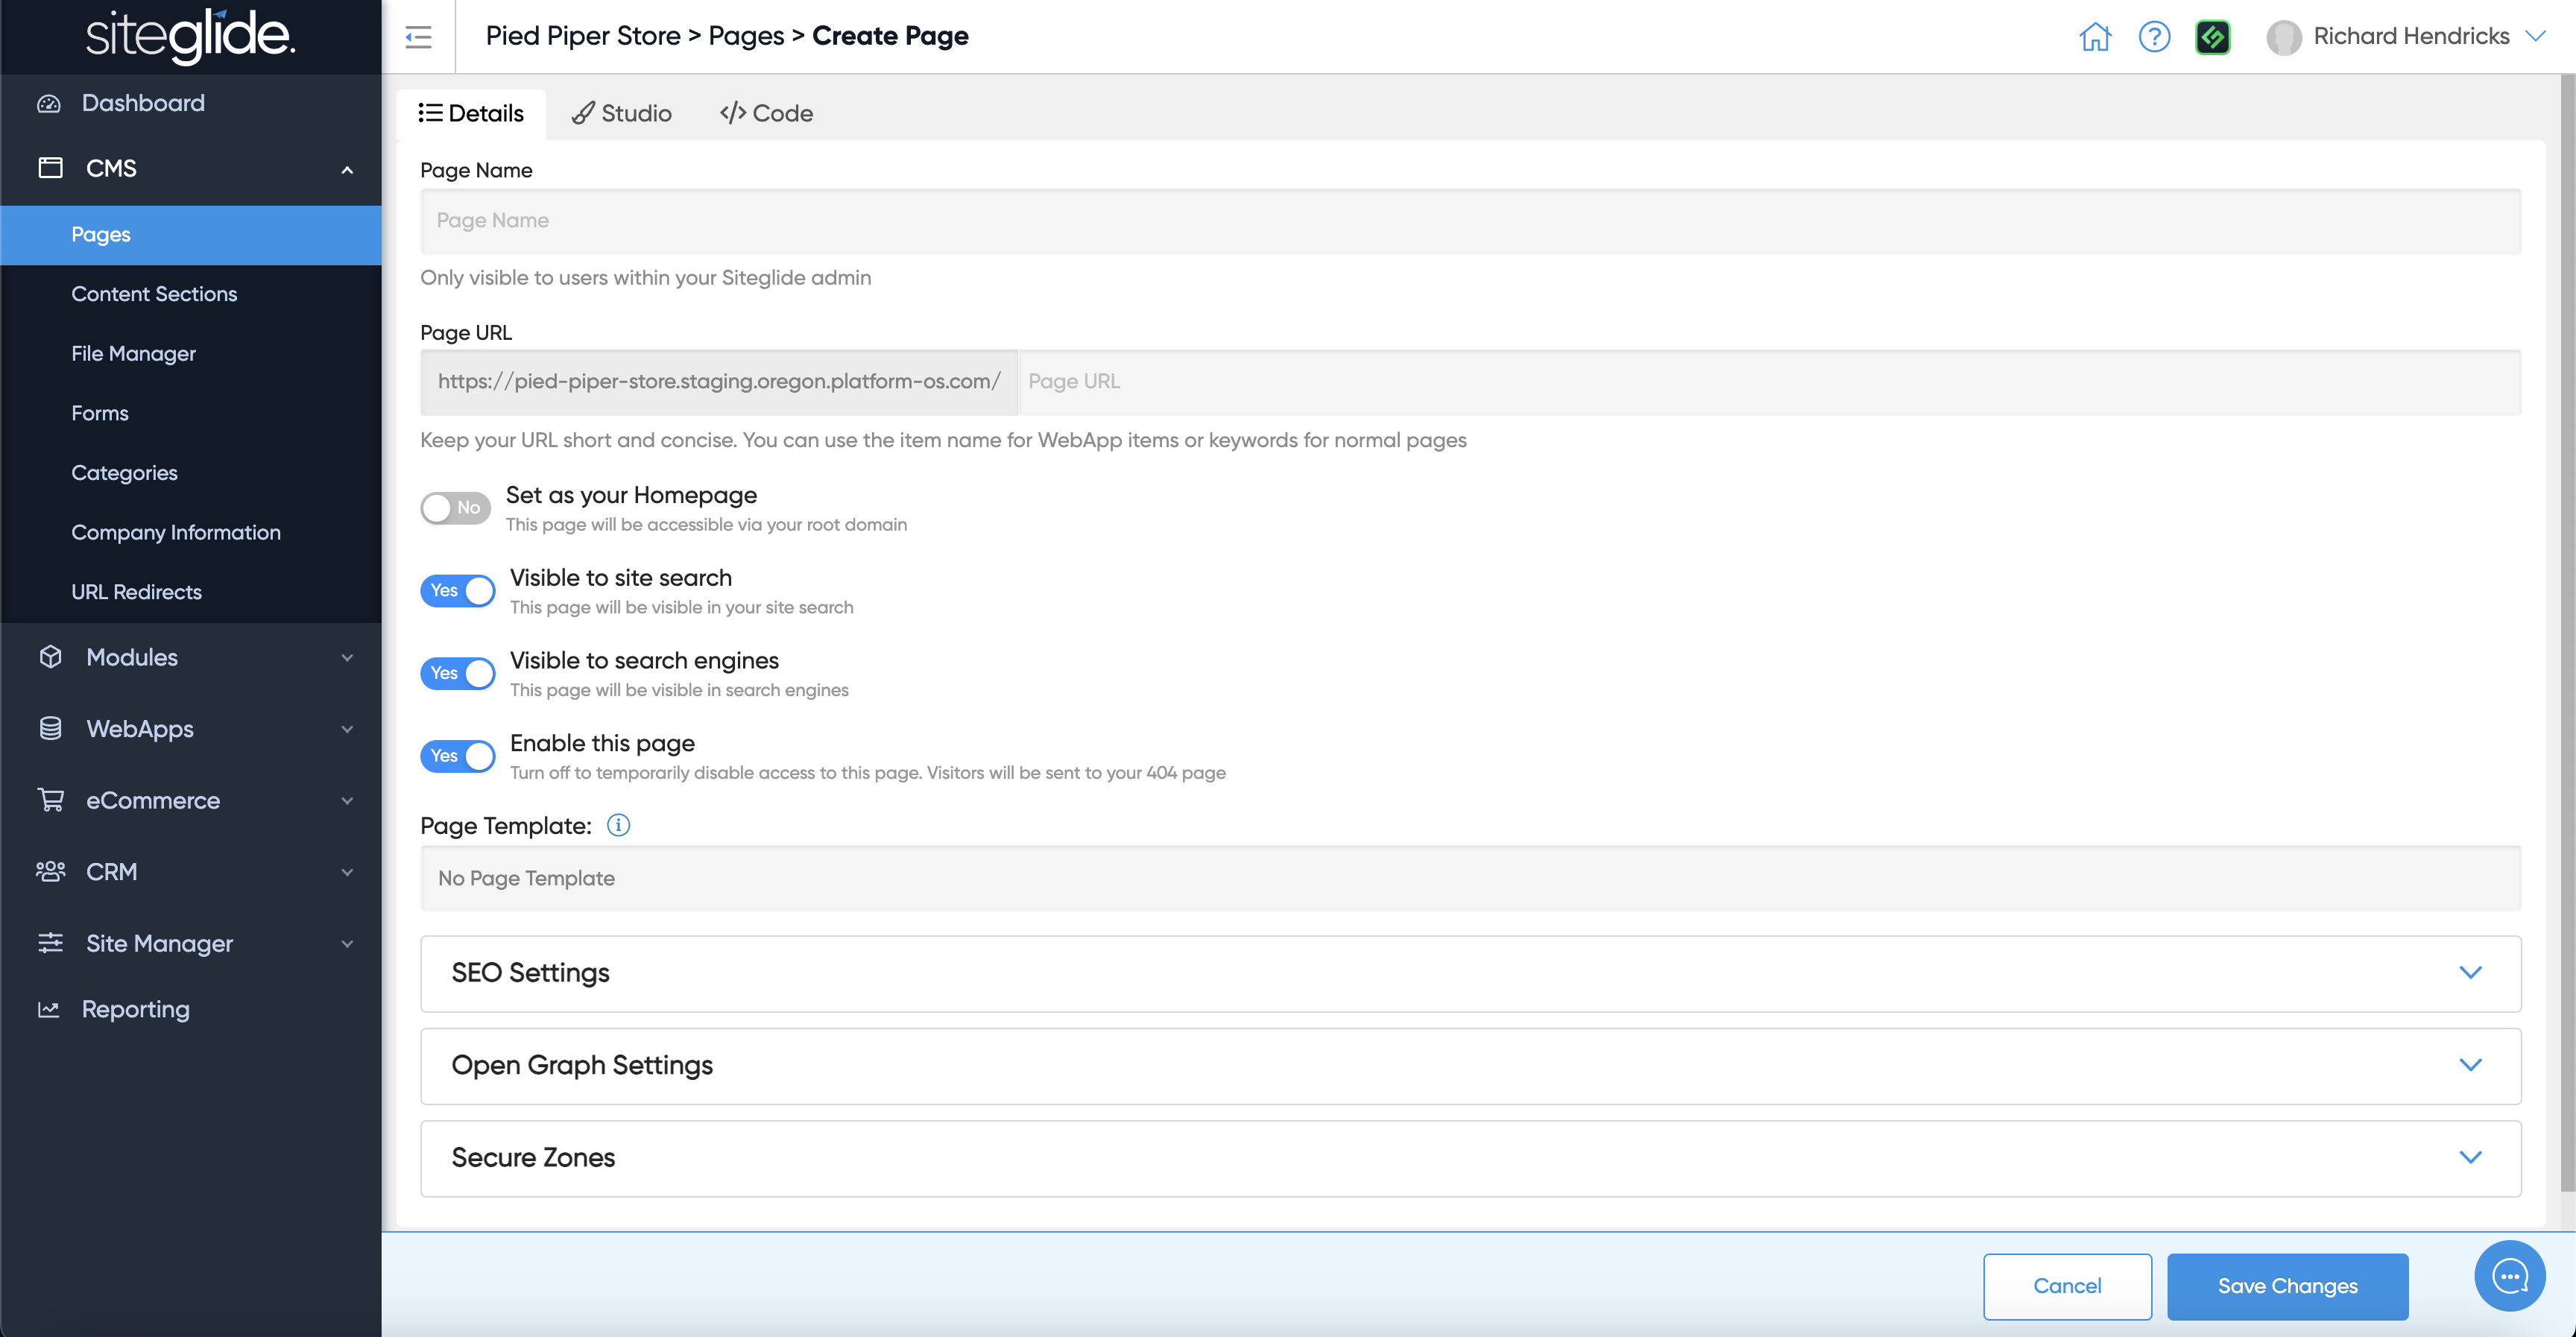Click the Cancel button
The height and width of the screenshot is (1337, 2576).
point(2067,1286)
